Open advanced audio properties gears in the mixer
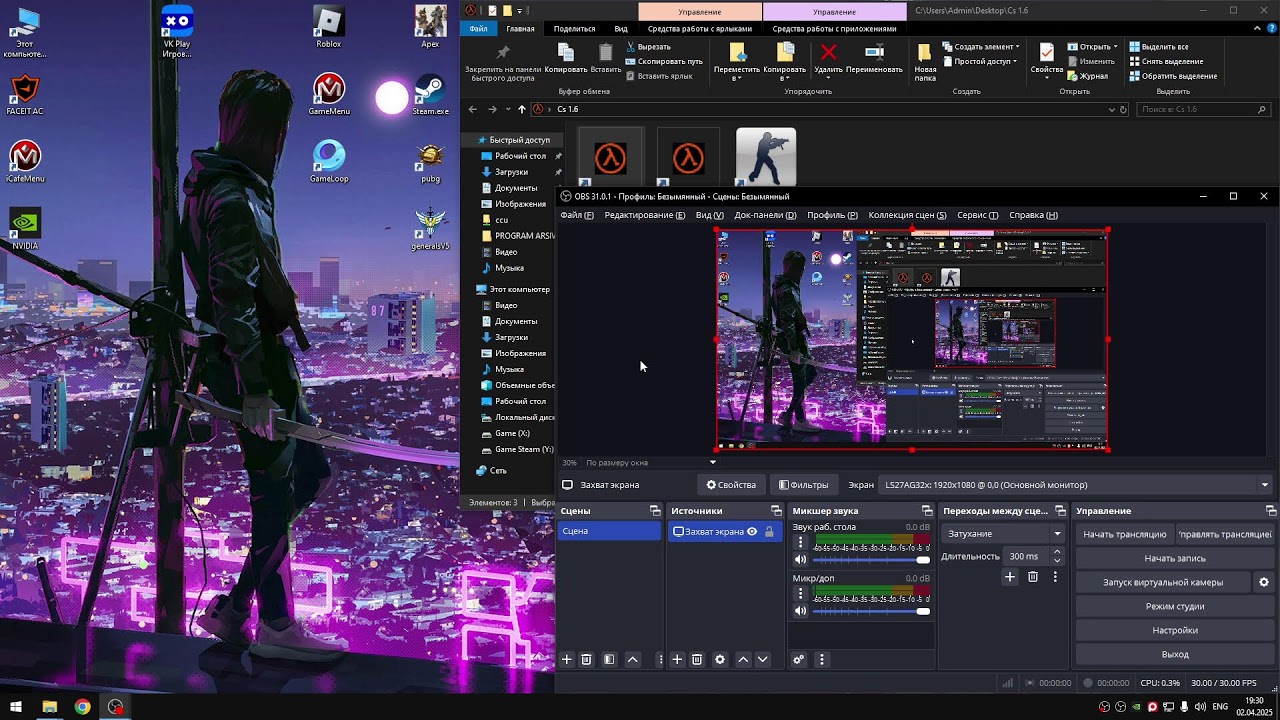Screen dimensions: 1280x720 pyautogui.click(x=799, y=660)
